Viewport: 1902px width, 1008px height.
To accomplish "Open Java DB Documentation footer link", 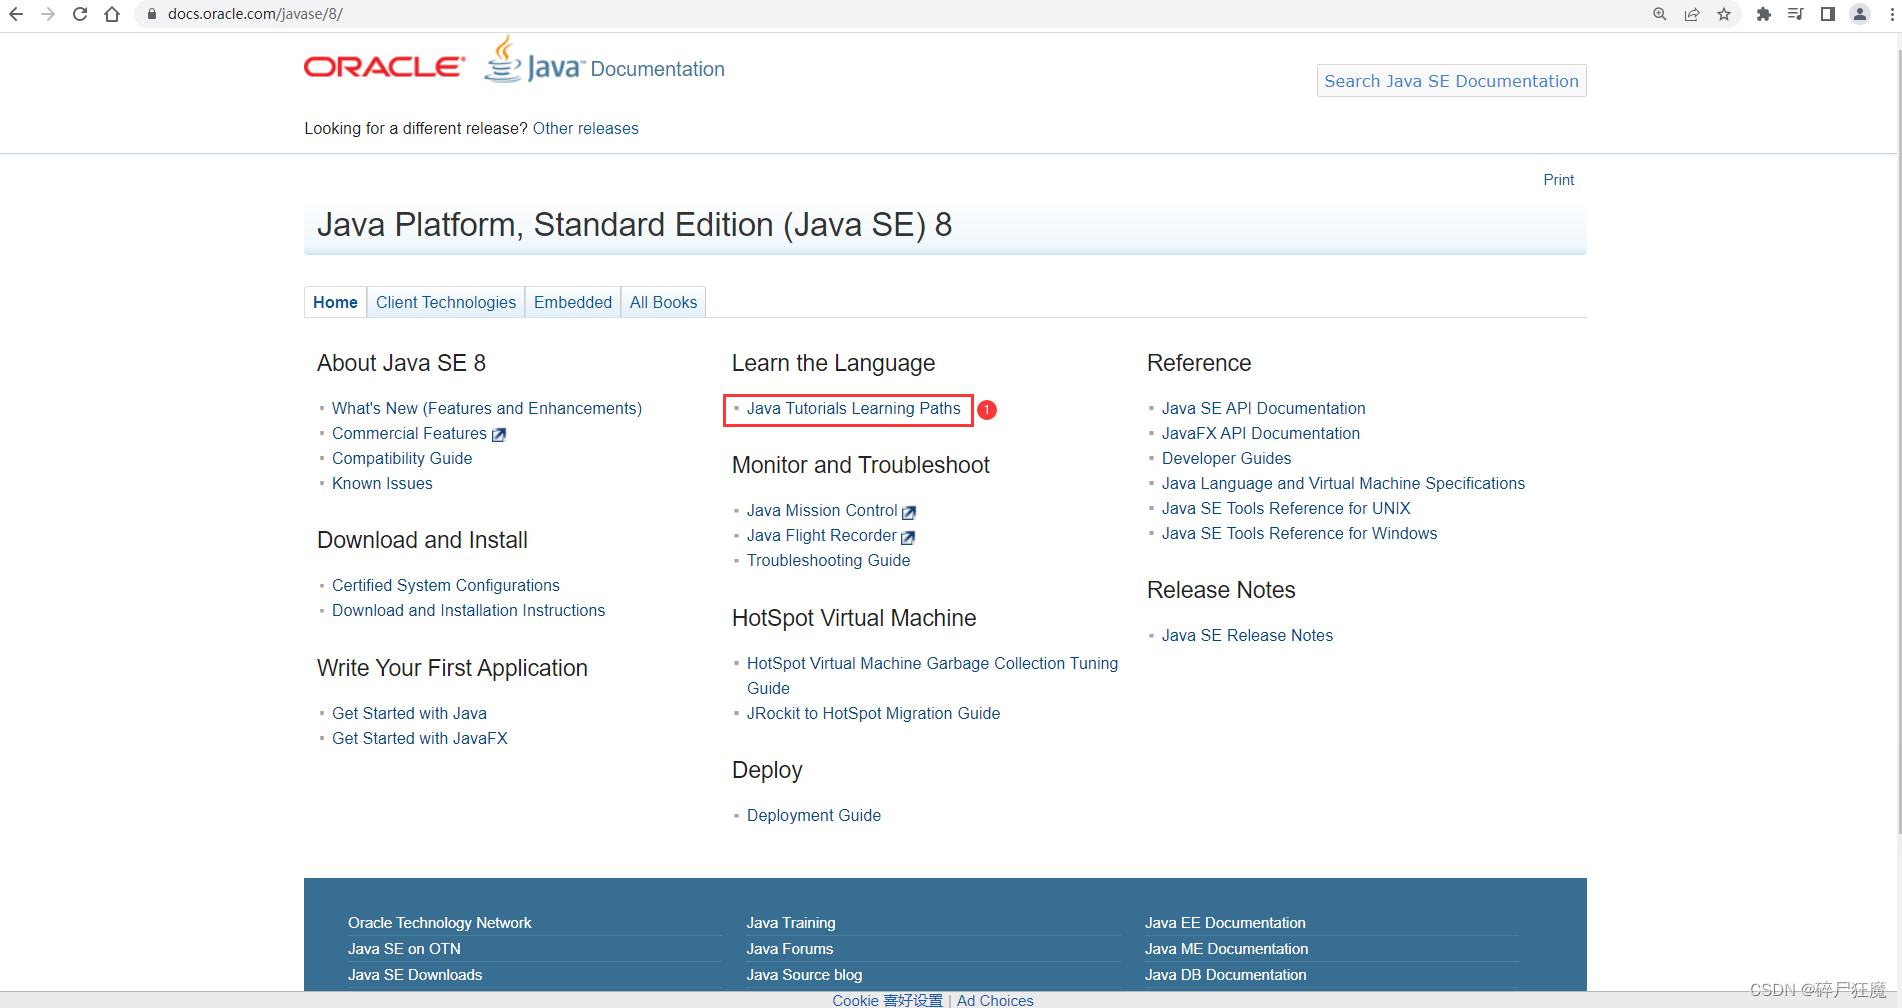I will pyautogui.click(x=1225, y=974).
